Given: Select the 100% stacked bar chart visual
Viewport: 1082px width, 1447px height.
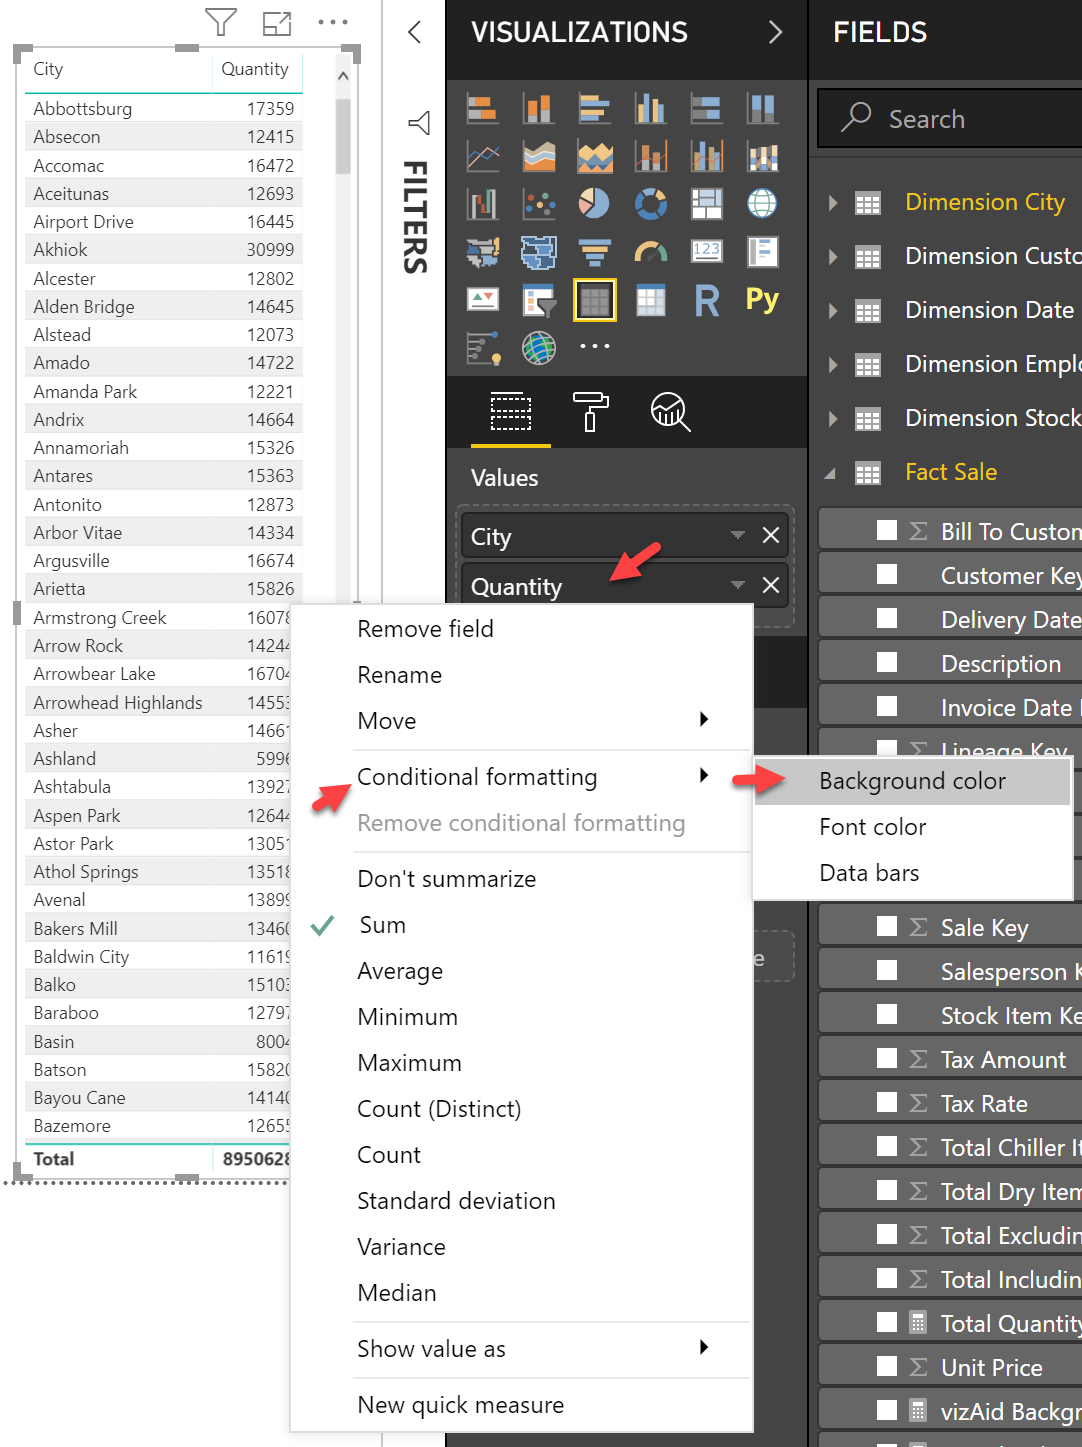Looking at the screenshot, I should point(707,108).
